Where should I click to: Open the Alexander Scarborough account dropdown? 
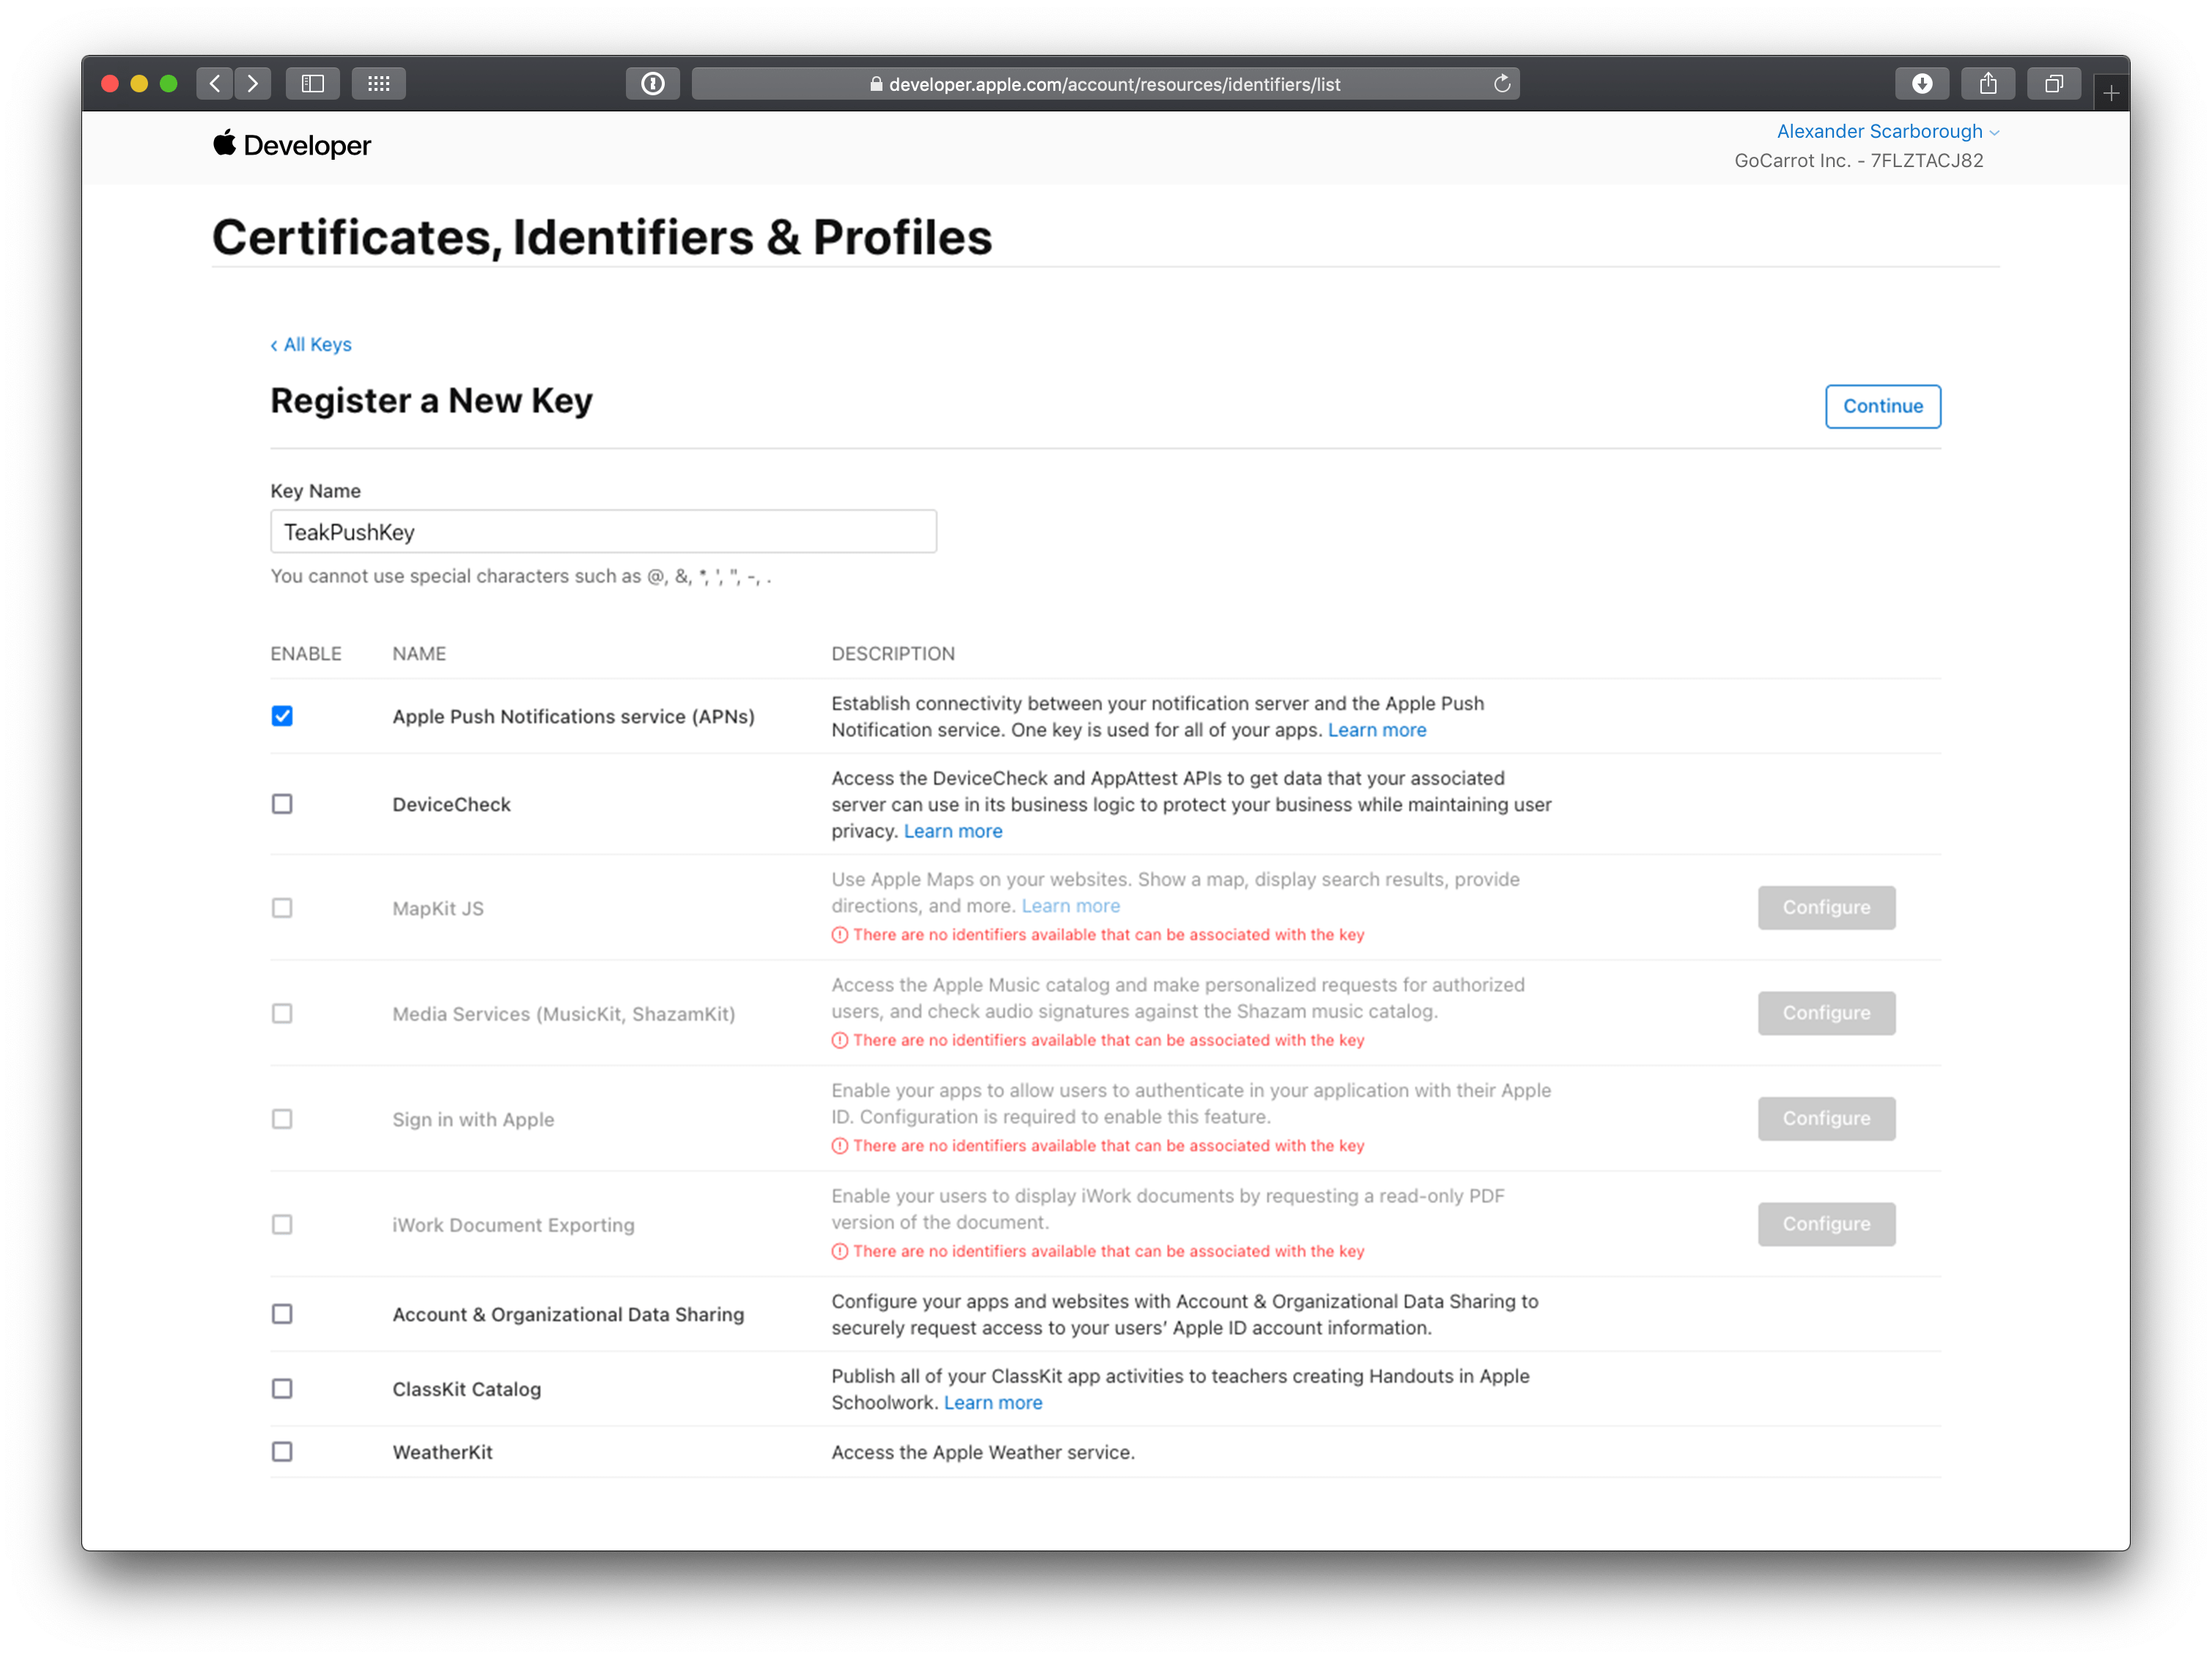[x=1887, y=131]
